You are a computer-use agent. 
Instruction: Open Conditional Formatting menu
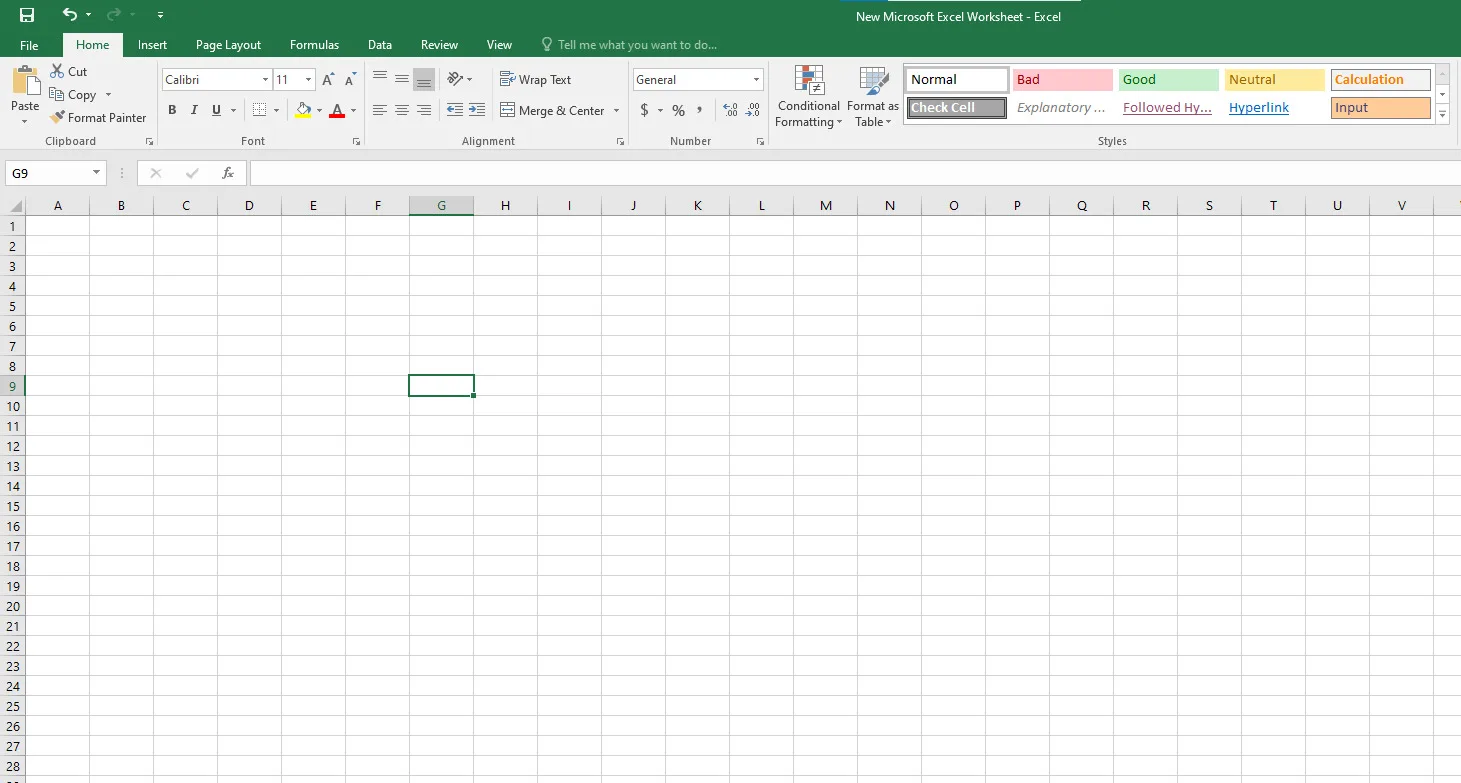[809, 97]
